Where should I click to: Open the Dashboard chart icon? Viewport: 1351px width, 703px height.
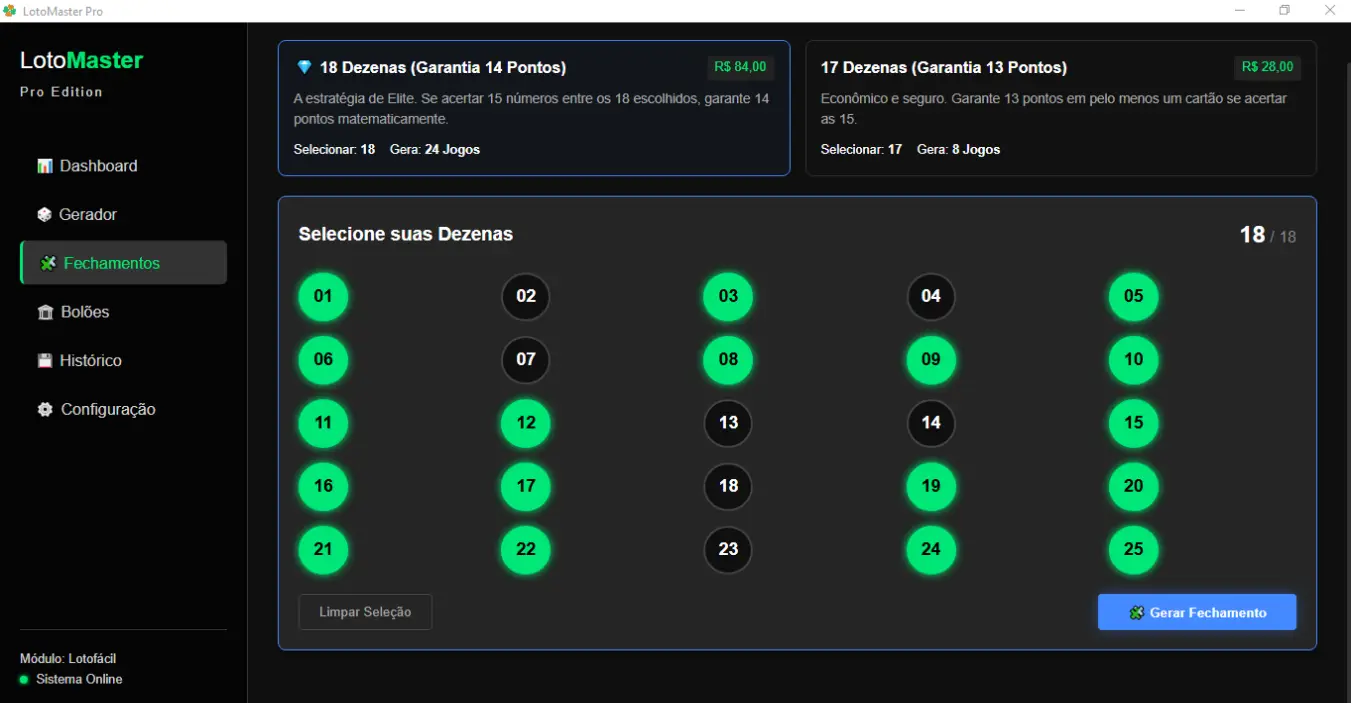pyautogui.click(x=45, y=166)
